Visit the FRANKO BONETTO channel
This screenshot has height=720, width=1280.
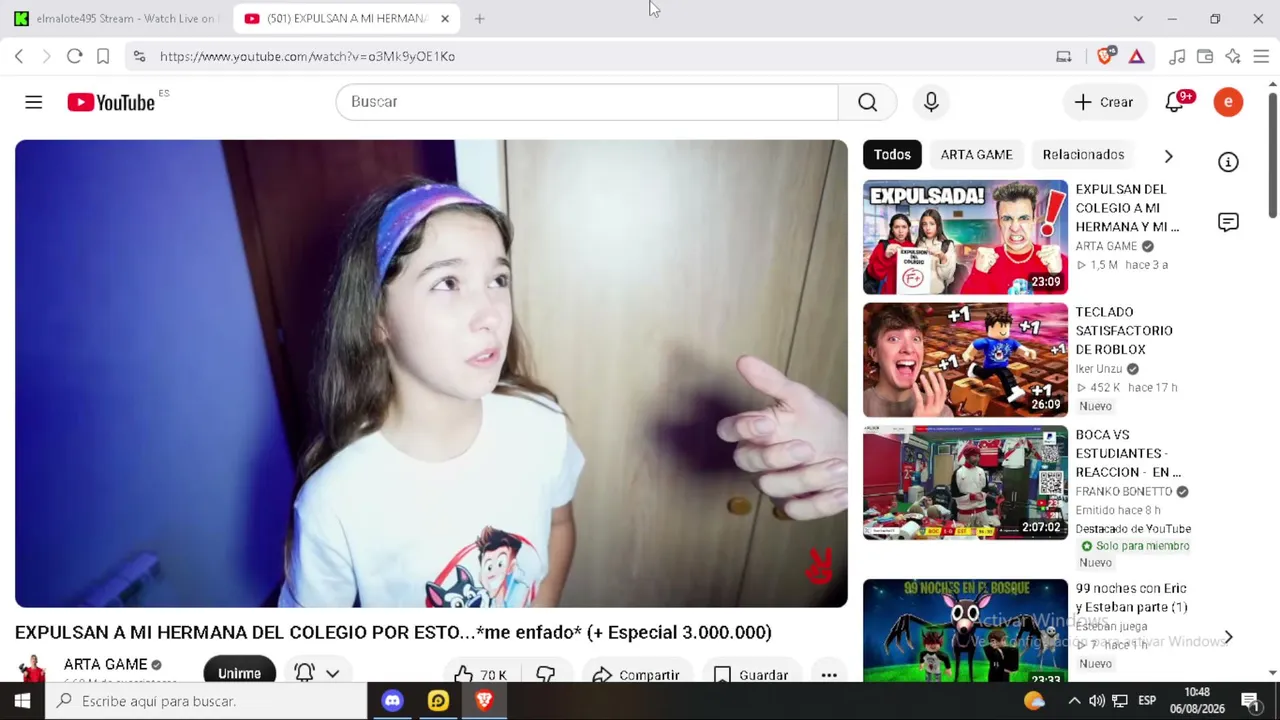pyautogui.click(x=1124, y=492)
